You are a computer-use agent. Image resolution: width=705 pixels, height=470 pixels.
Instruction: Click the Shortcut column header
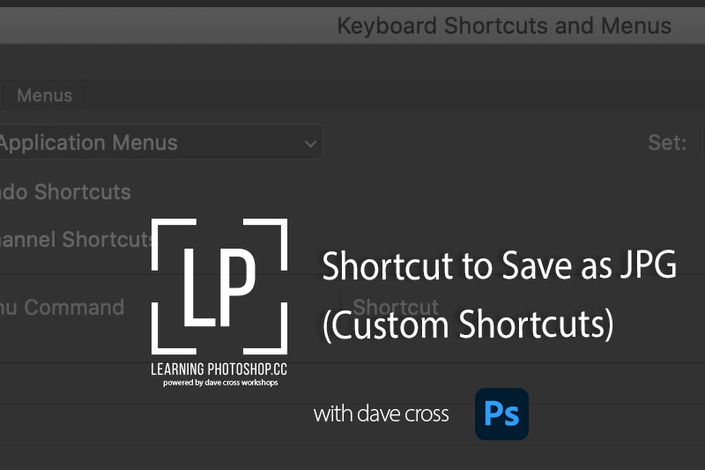coord(396,308)
